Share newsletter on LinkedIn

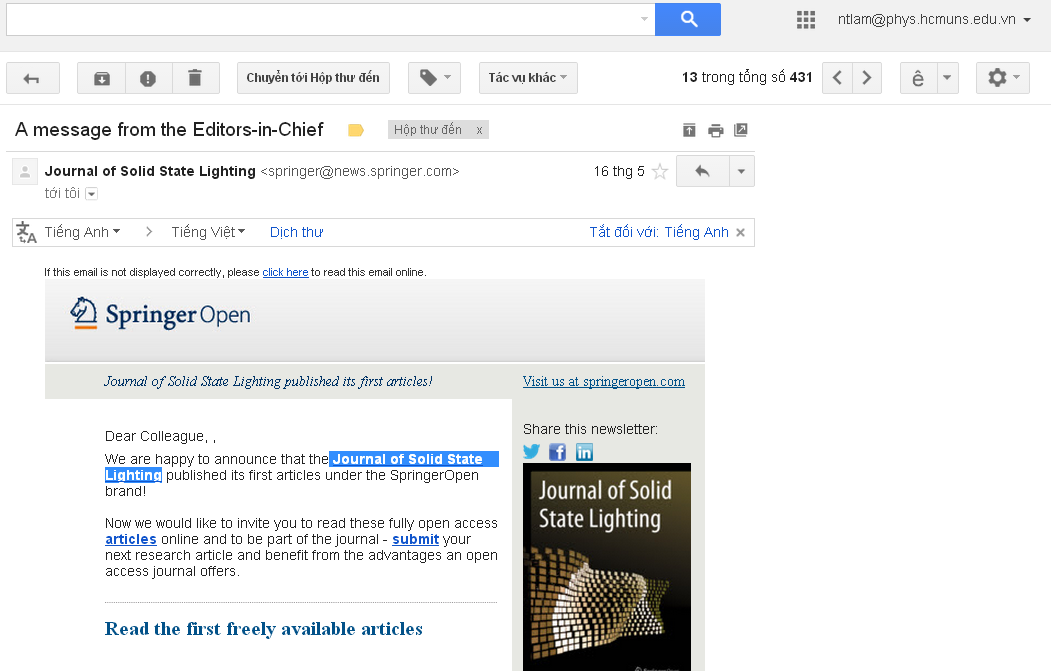coord(584,452)
